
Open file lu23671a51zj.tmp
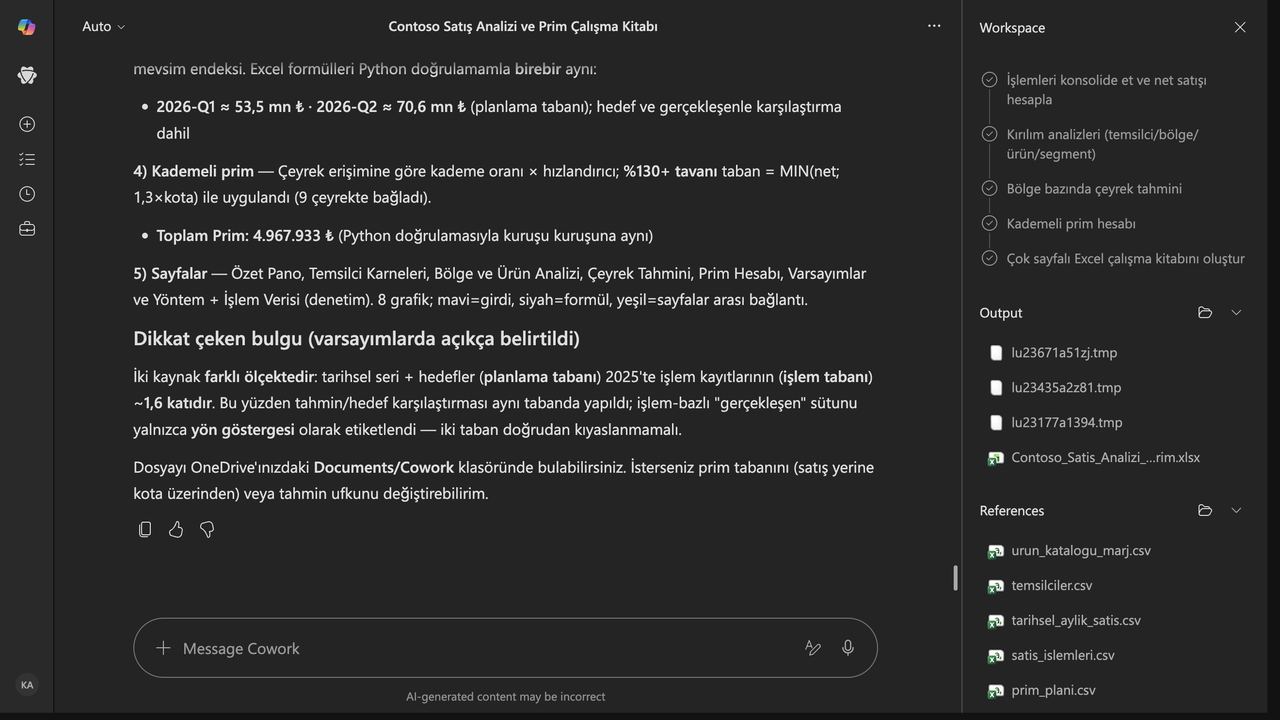point(1064,352)
